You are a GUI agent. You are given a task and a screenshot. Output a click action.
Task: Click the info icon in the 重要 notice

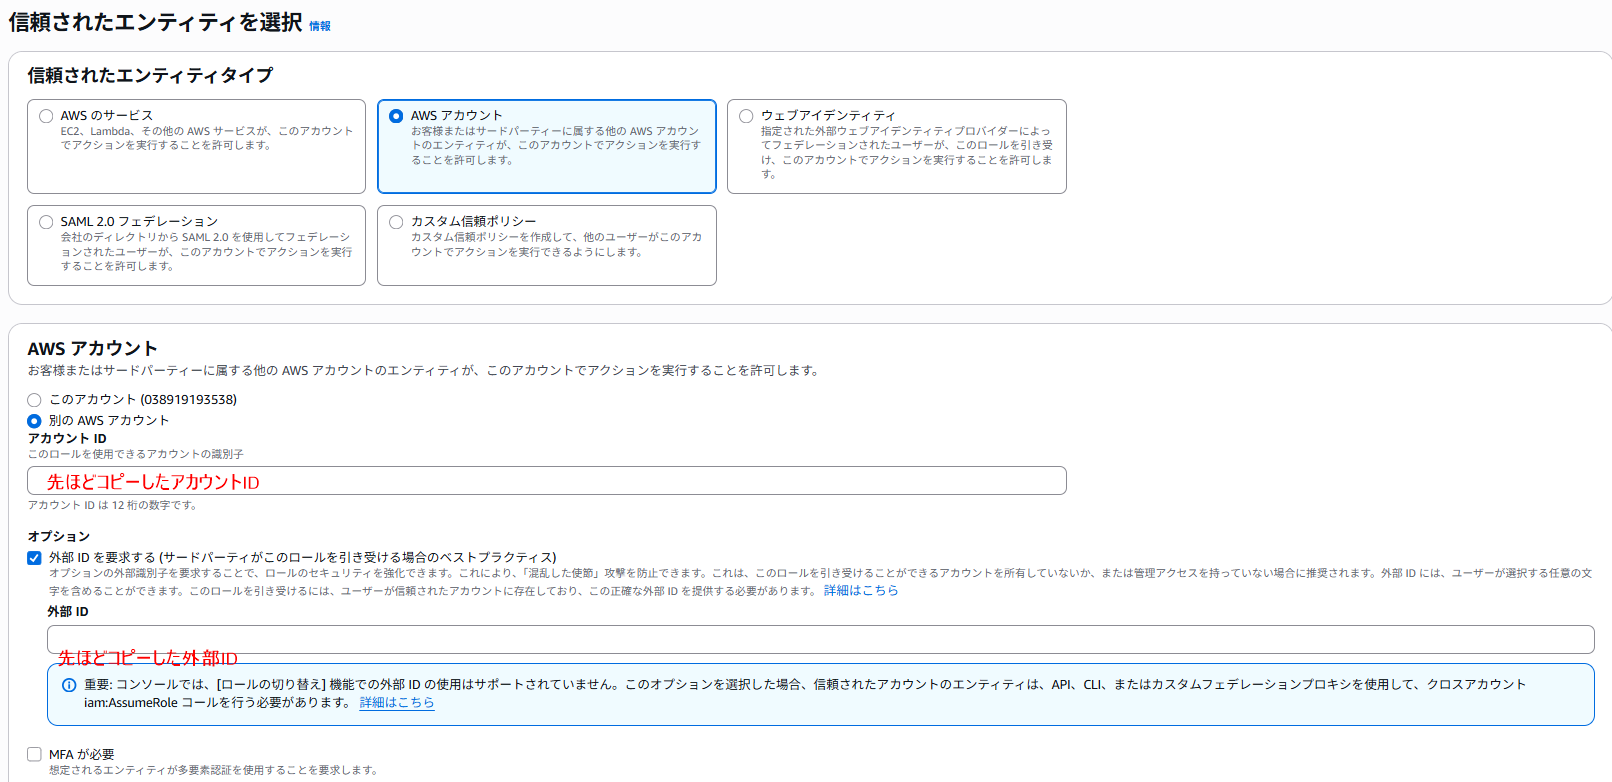coord(69,685)
